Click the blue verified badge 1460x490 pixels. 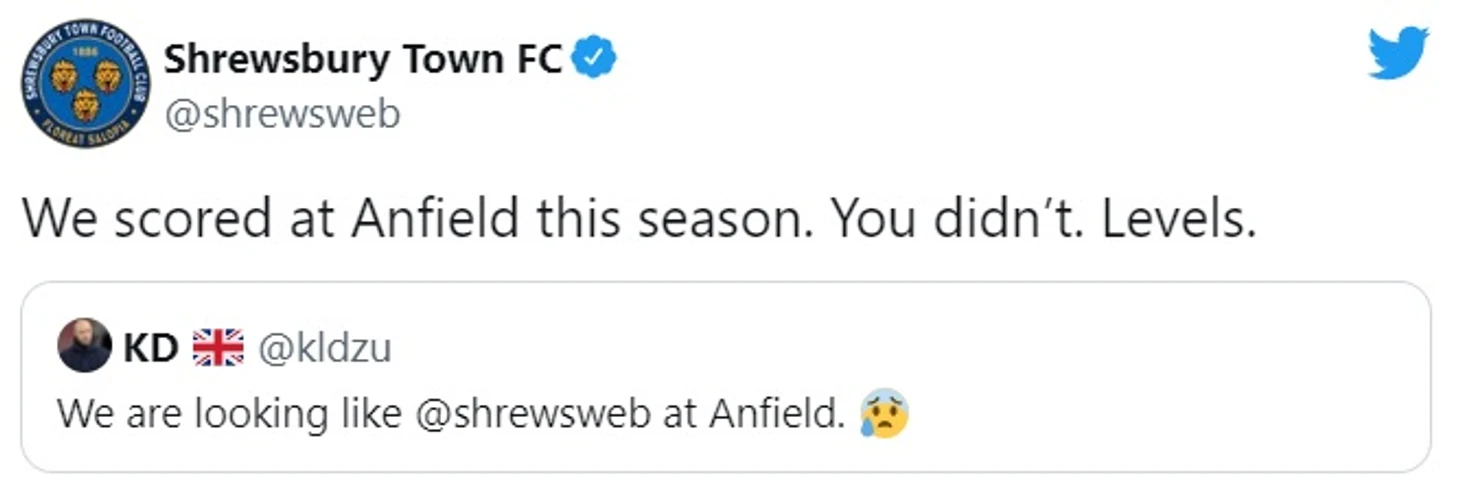click(593, 60)
